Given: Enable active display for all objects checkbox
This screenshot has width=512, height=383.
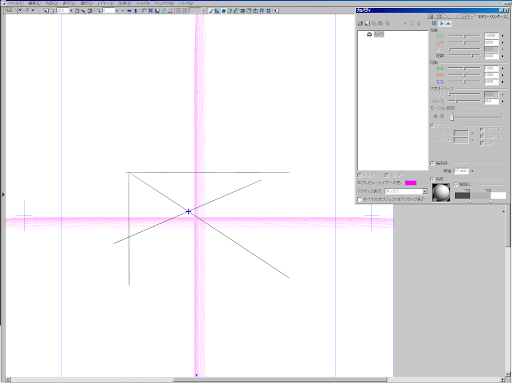Looking at the screenshot, I should tap(359, 199).
